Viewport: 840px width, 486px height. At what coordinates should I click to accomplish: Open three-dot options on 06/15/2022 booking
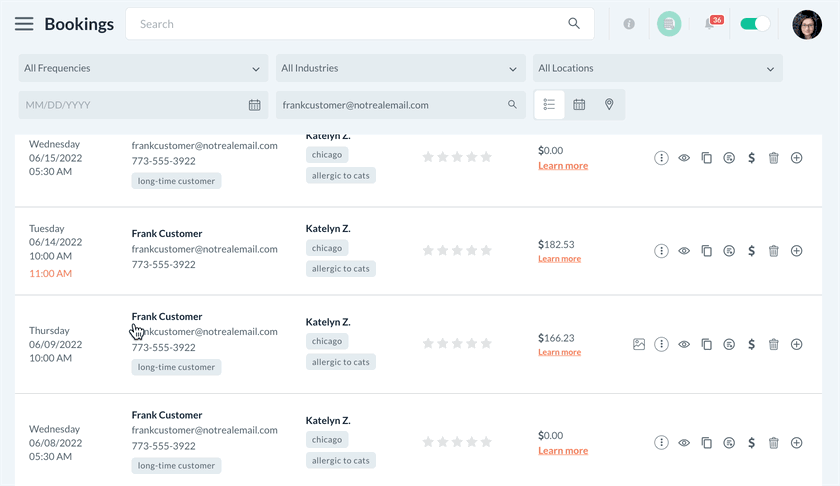click(x=661, y=158)
